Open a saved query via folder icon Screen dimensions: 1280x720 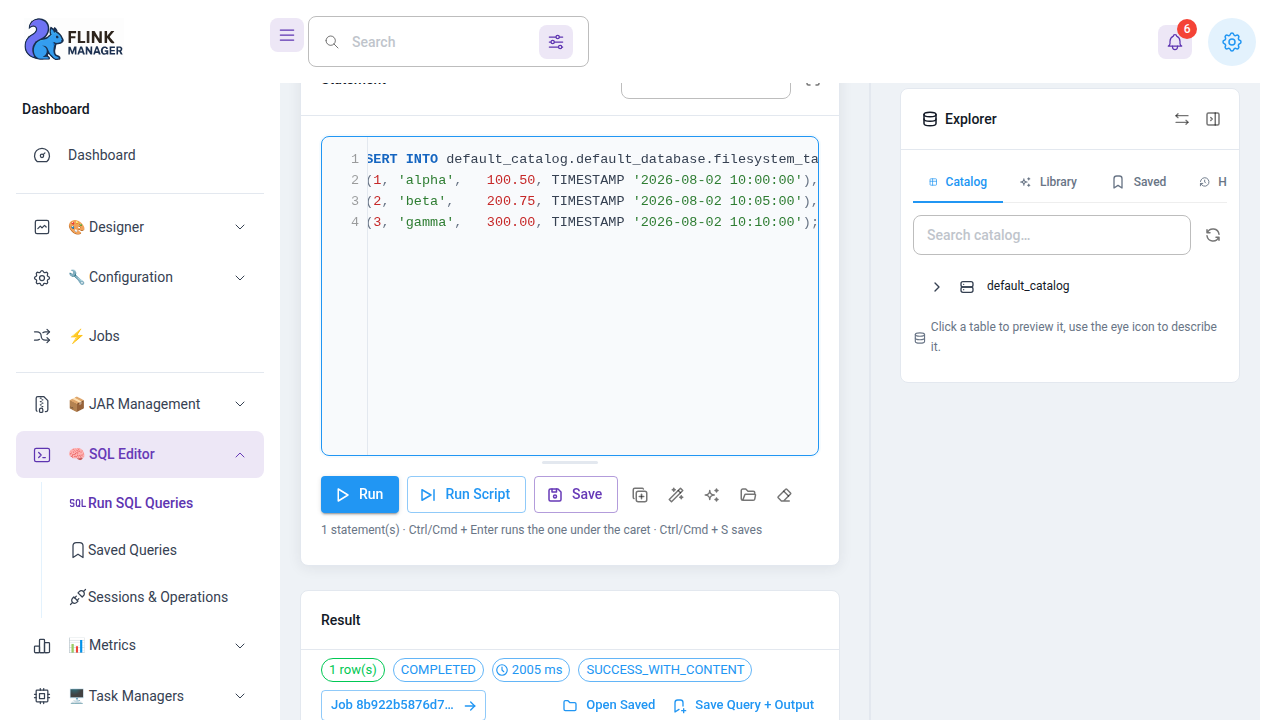[x=748, y=495]
